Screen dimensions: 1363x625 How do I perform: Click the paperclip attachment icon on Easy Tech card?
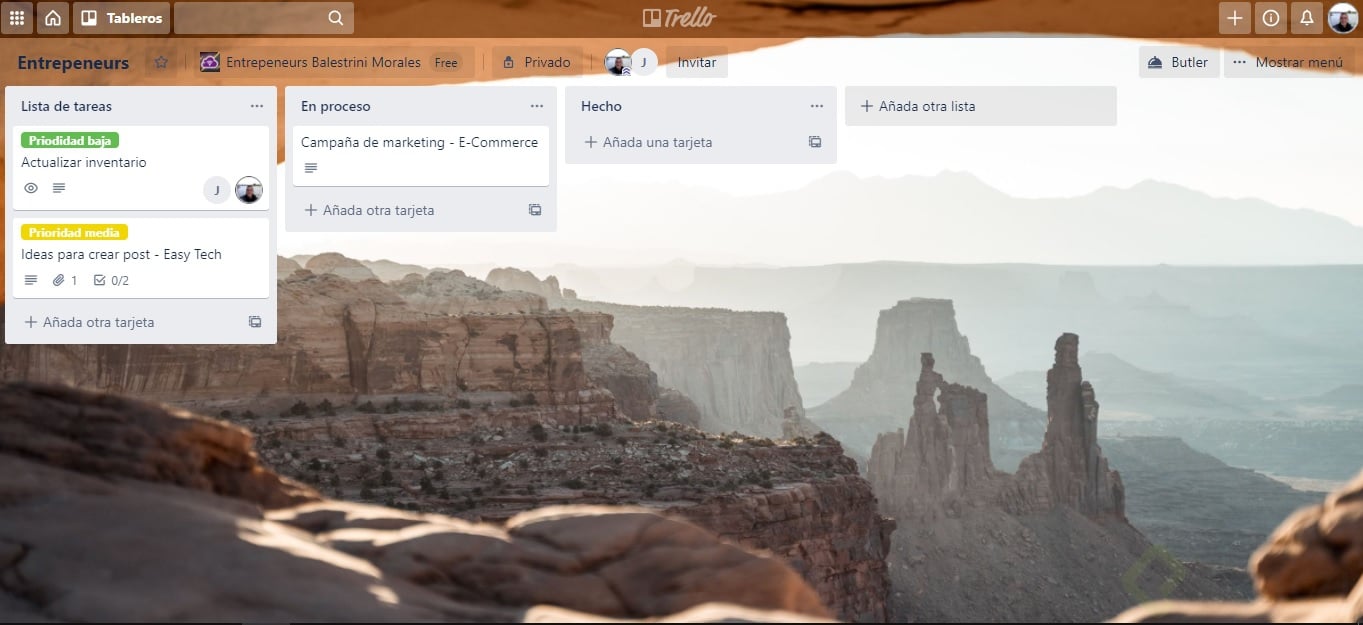pos(58,280)
